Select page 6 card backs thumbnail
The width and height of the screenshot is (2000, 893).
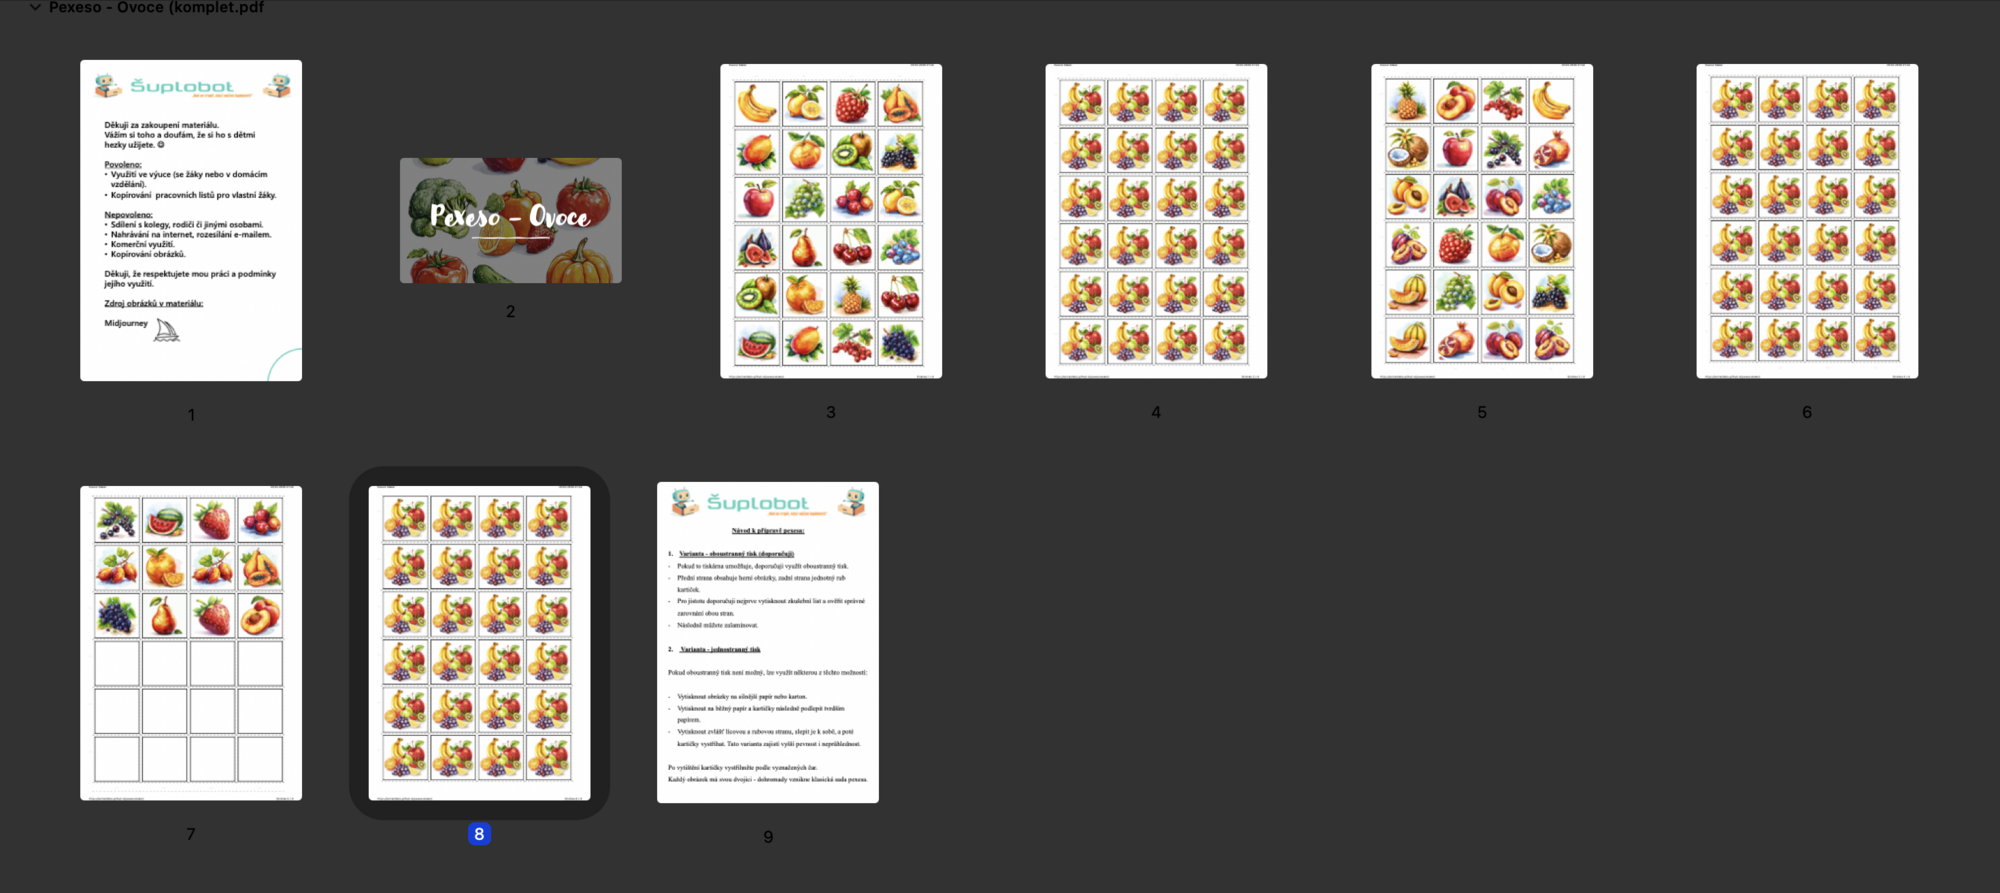coord(1806,221)
